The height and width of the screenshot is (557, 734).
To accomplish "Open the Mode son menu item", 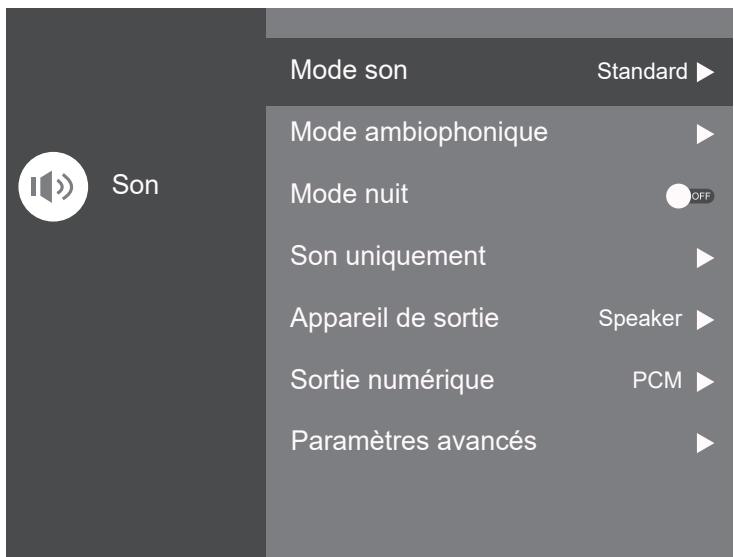I will [x=349, y=71].
